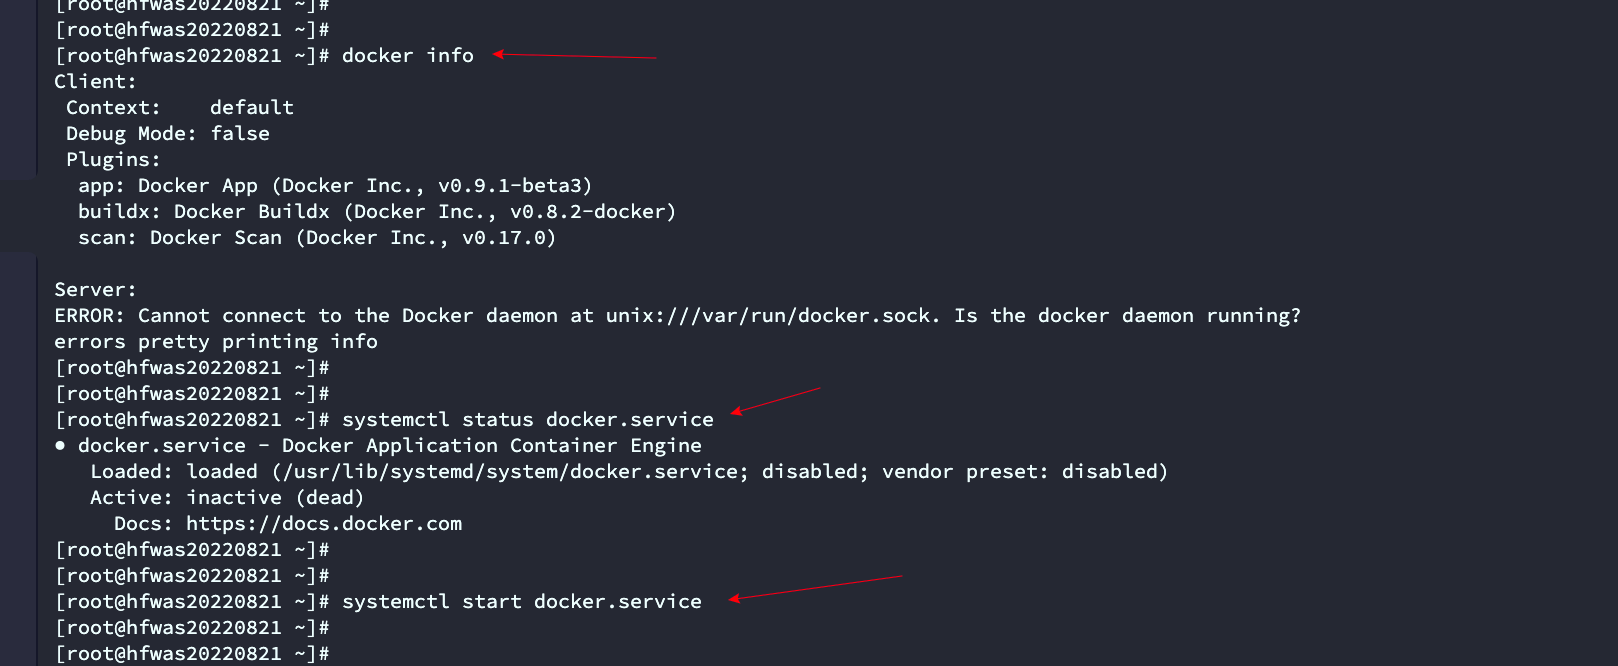Select the "docker info" command text
Viewport: 1618px width, 666px height.
pyautogui.click(x=407, y=56)
